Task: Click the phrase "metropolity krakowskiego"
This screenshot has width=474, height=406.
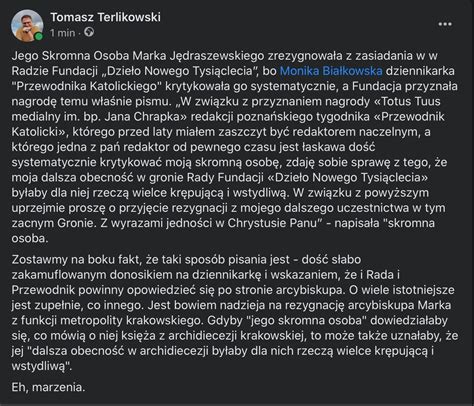Action: tap(132, 320)
